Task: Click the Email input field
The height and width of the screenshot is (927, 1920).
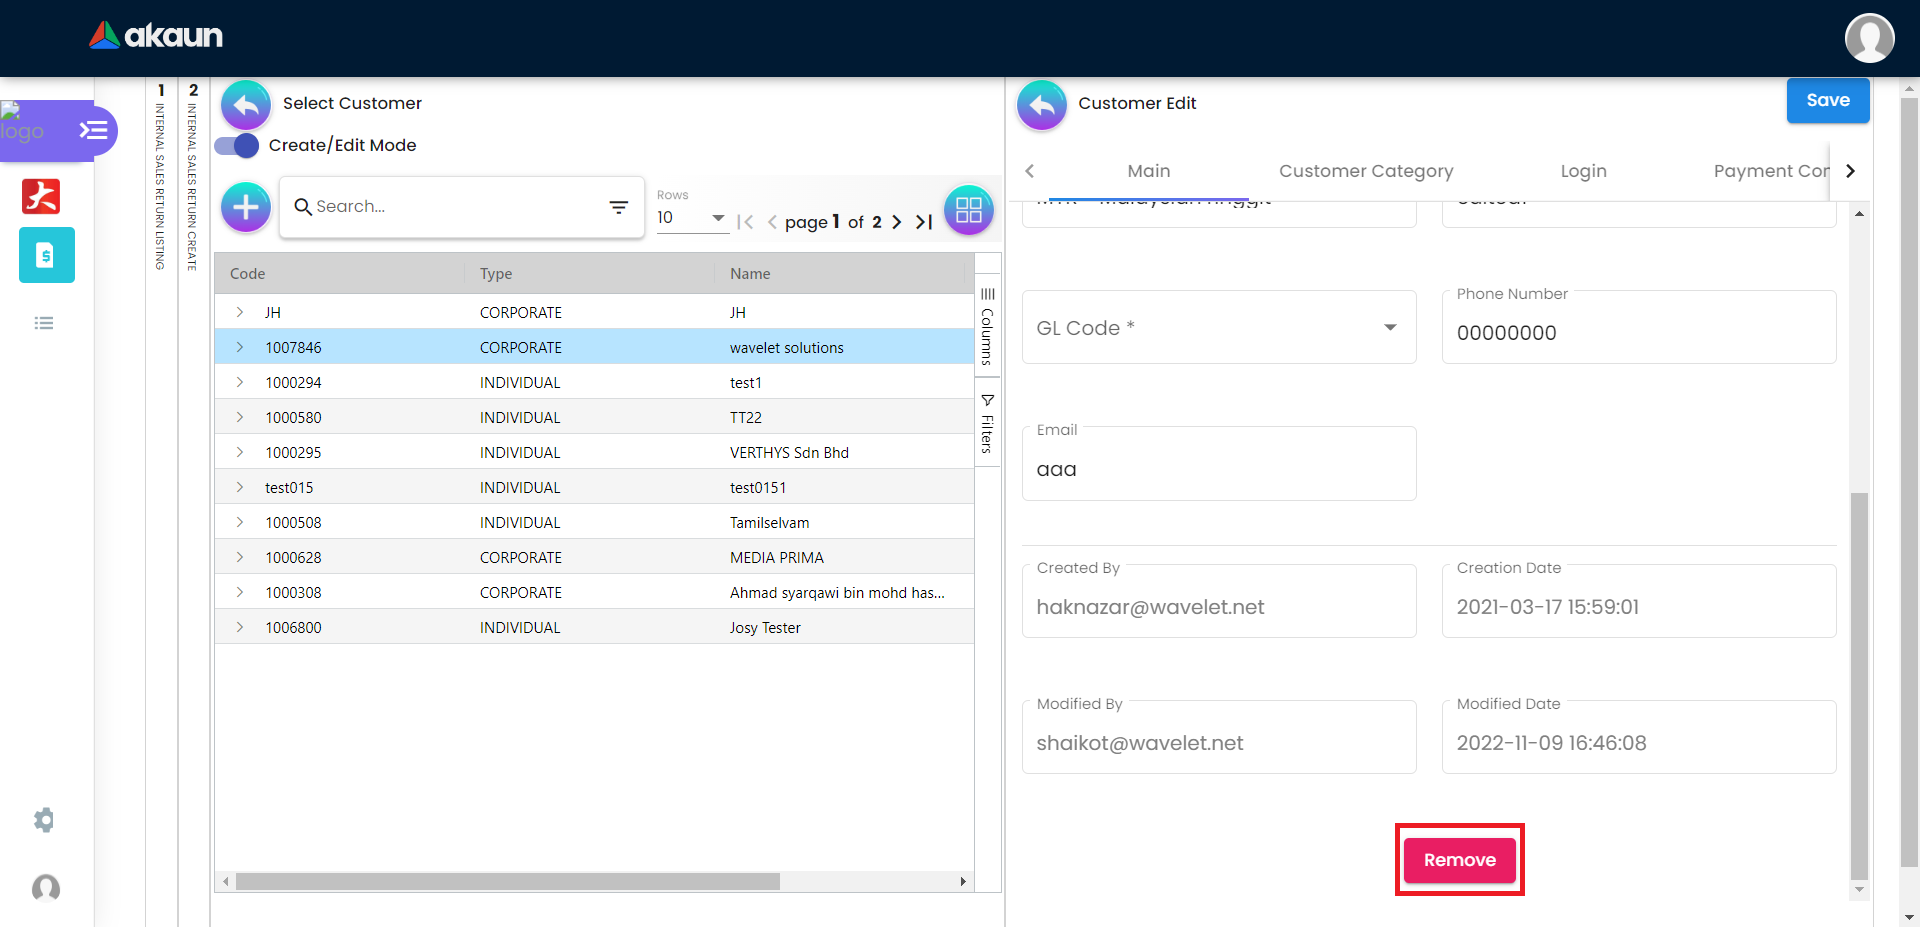Action: tap(1218, 470)
